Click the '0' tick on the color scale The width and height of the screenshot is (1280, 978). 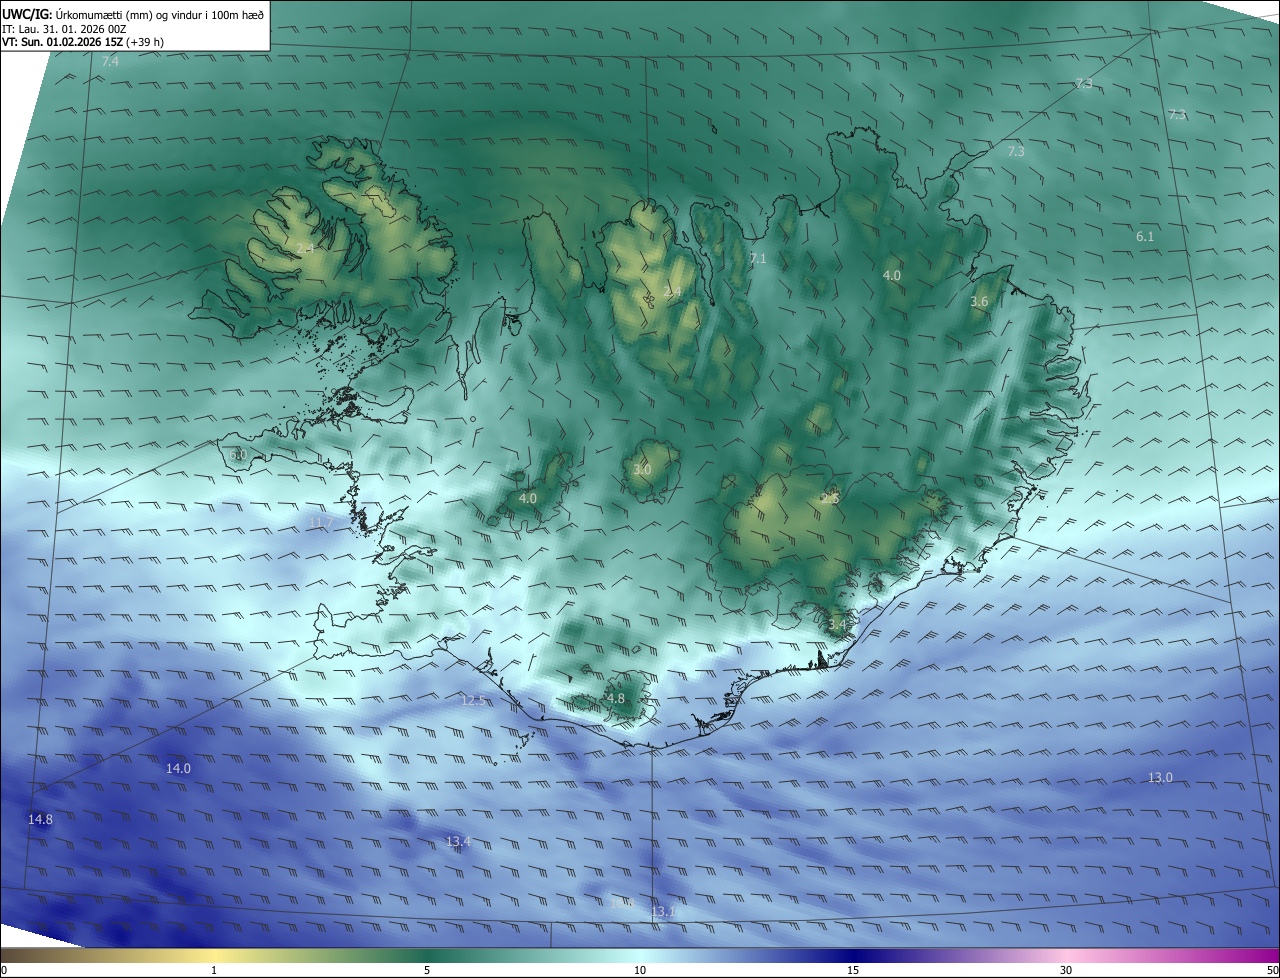click(x=3, y=970)
